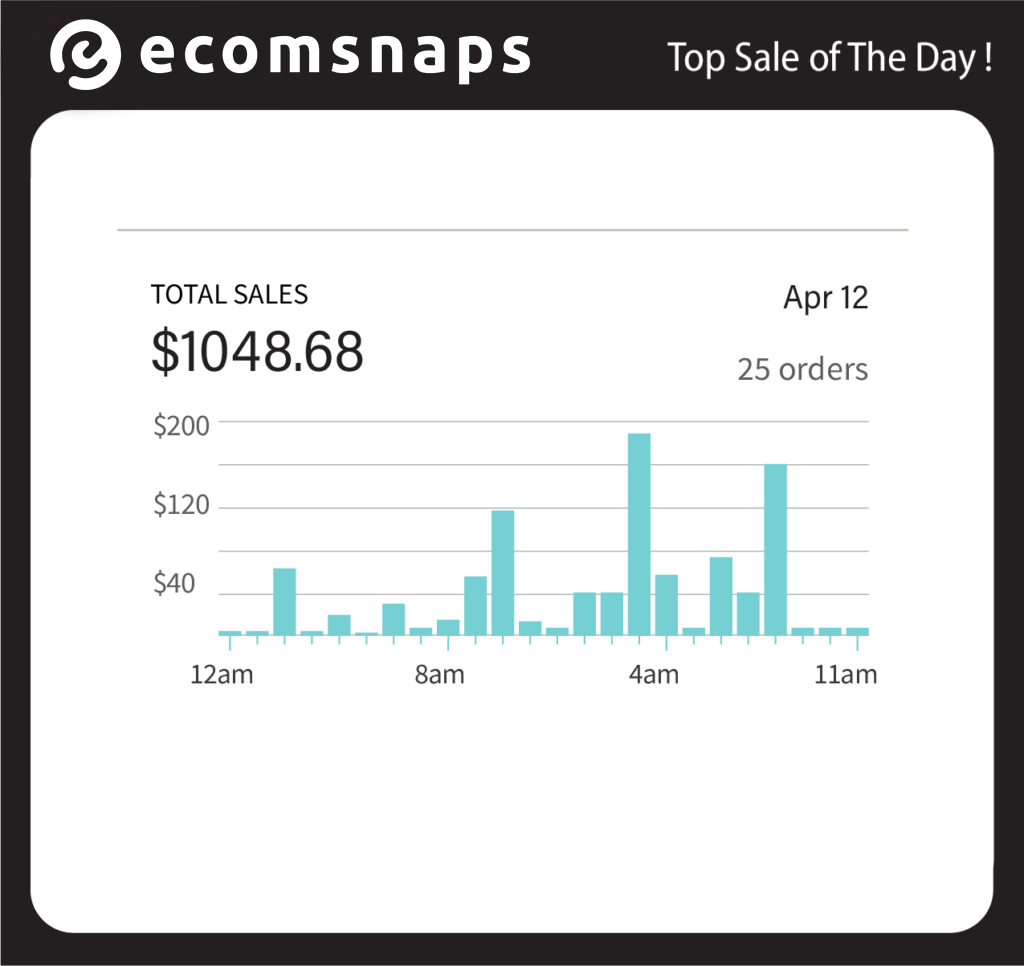The image size is (1024, 966).
Task: Select the TOTAL SALES label
Action: (229, 295)
